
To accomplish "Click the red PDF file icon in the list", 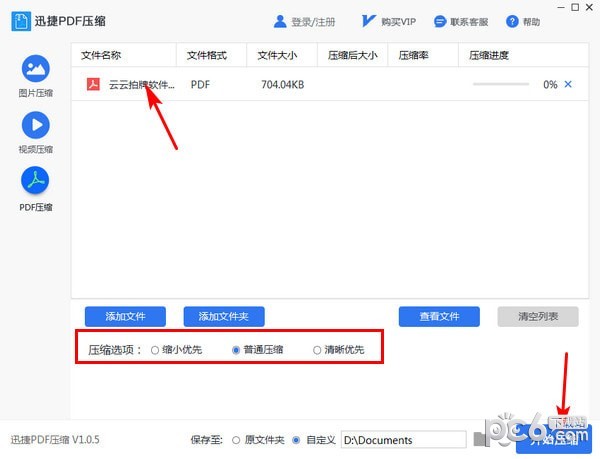I will point(93,84).
